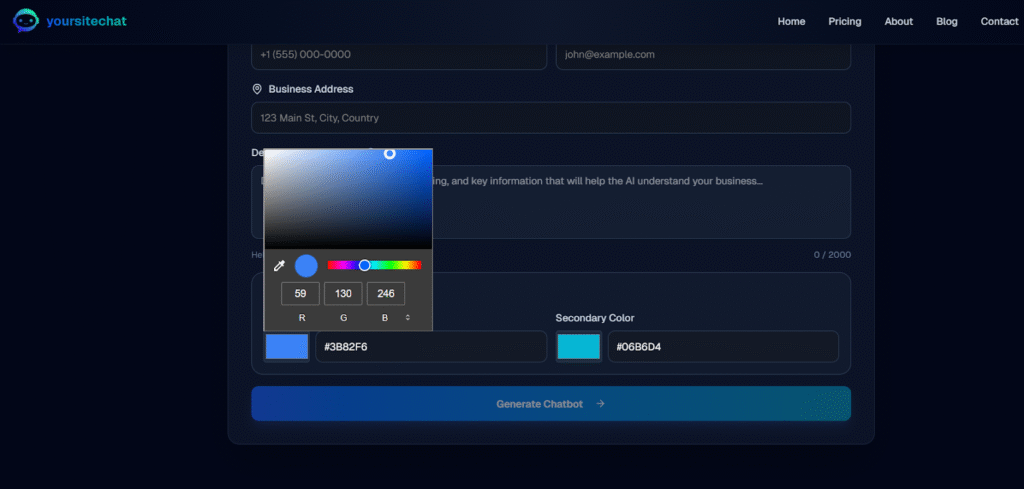Click the current color preview circle
Screen dimensions: 1024x489
pyautogui.click(x=306, y=266)
